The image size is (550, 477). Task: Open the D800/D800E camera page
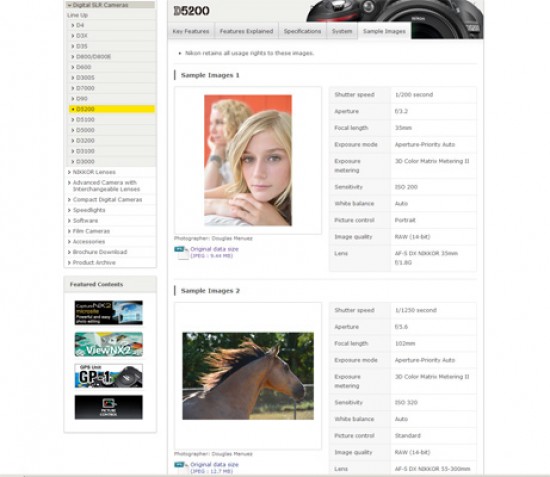(x=93, y=56)
